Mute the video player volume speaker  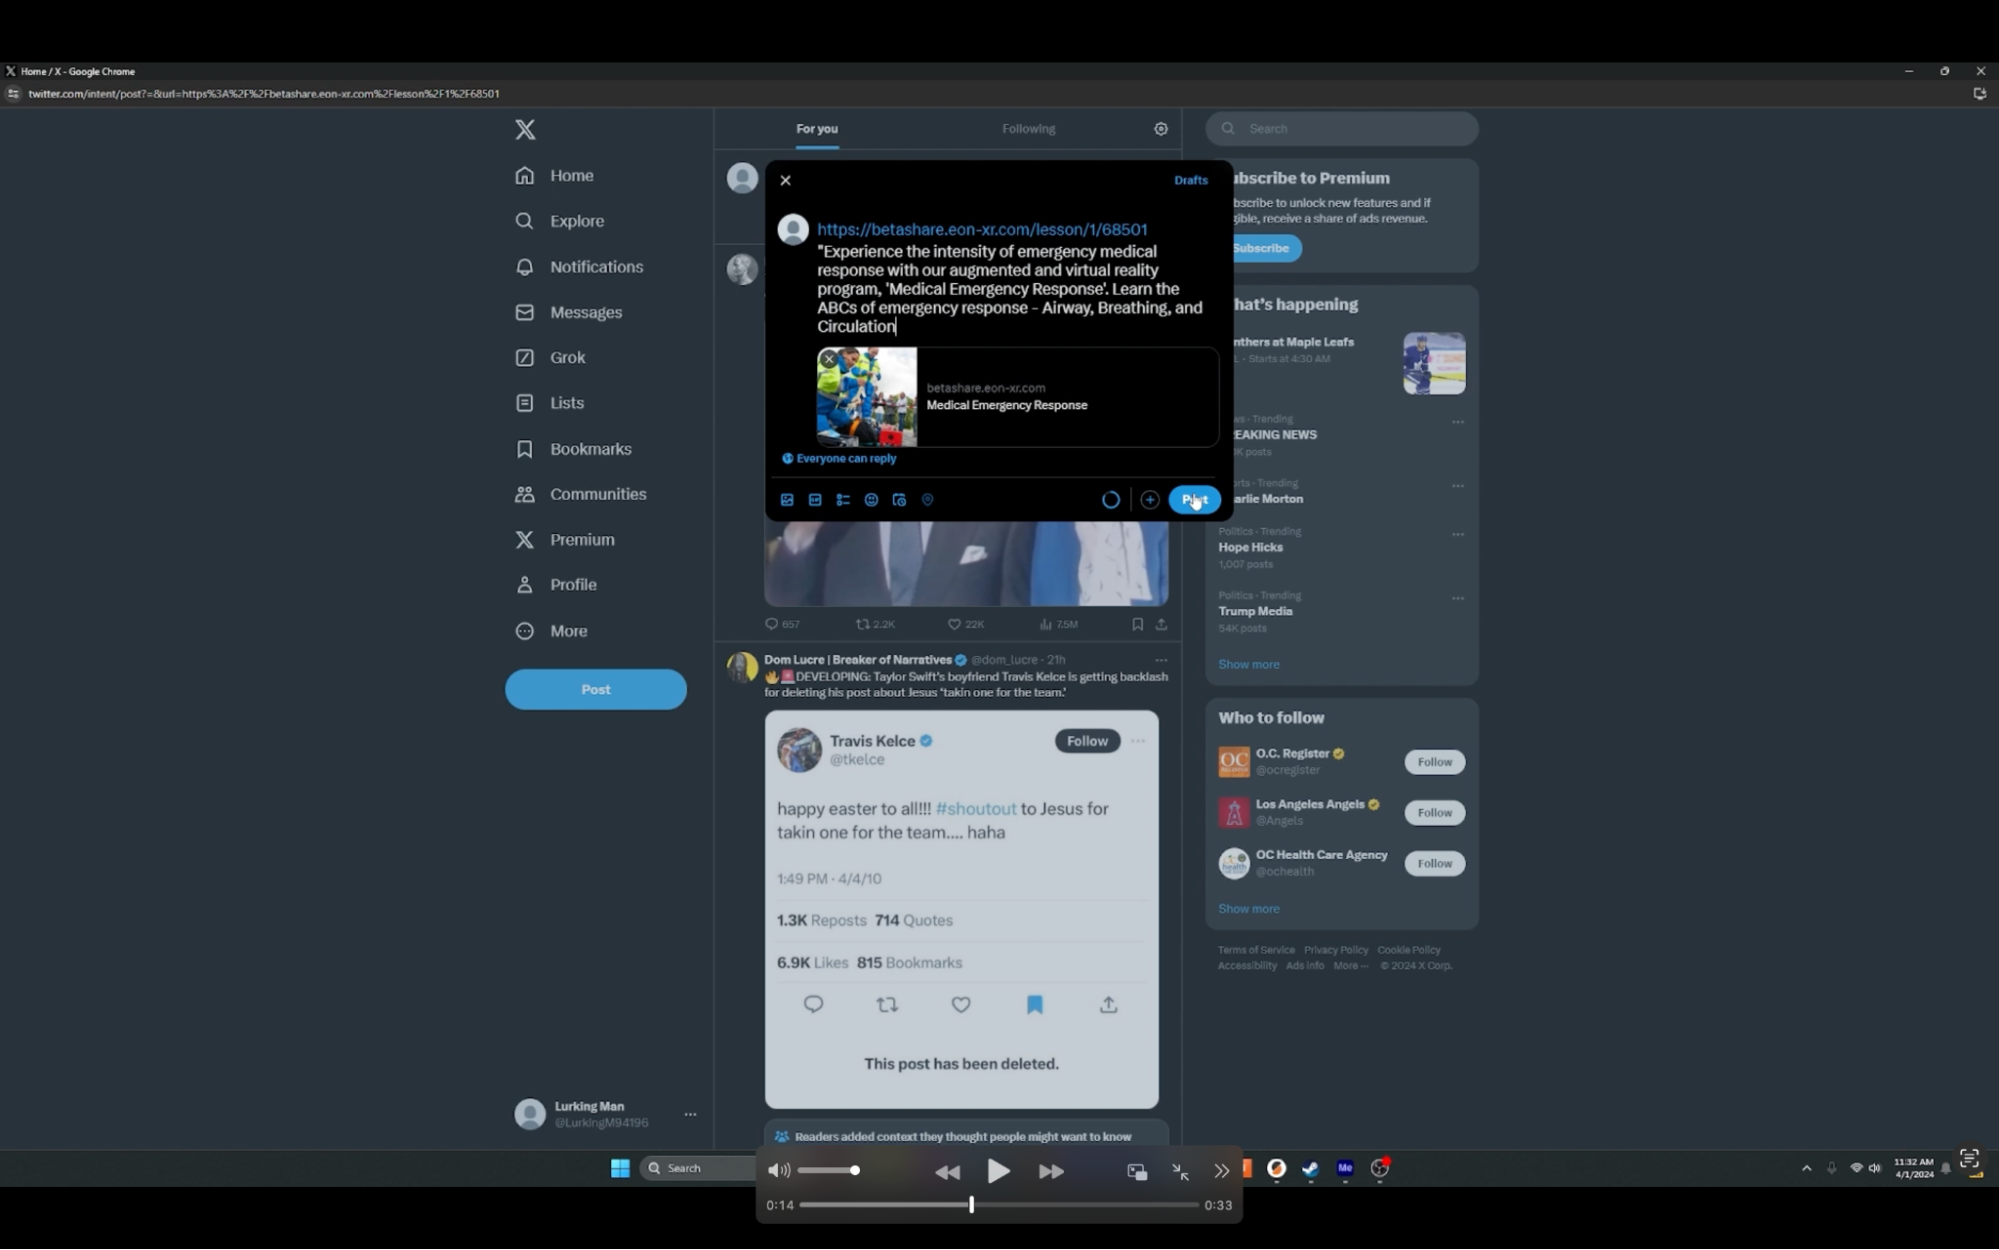tap(778, 1171)
